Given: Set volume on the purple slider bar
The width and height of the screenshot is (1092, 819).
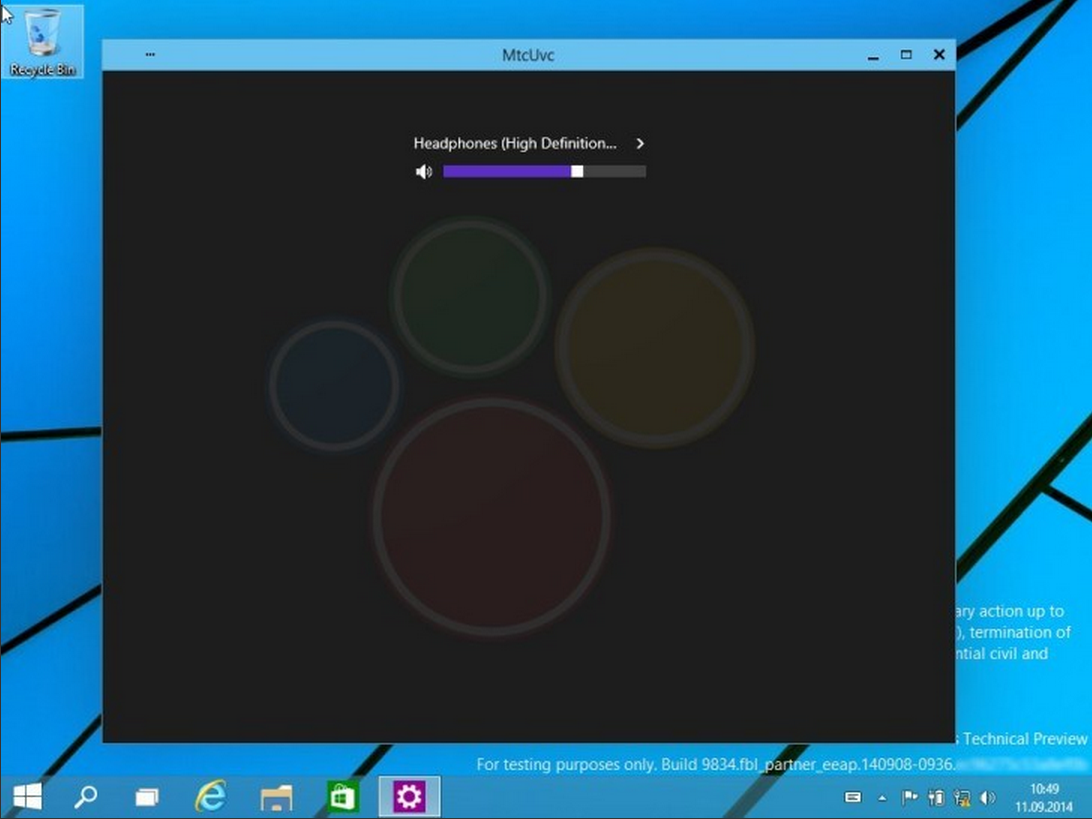Looking at the screenshot, I should click(x=544, y=172).
